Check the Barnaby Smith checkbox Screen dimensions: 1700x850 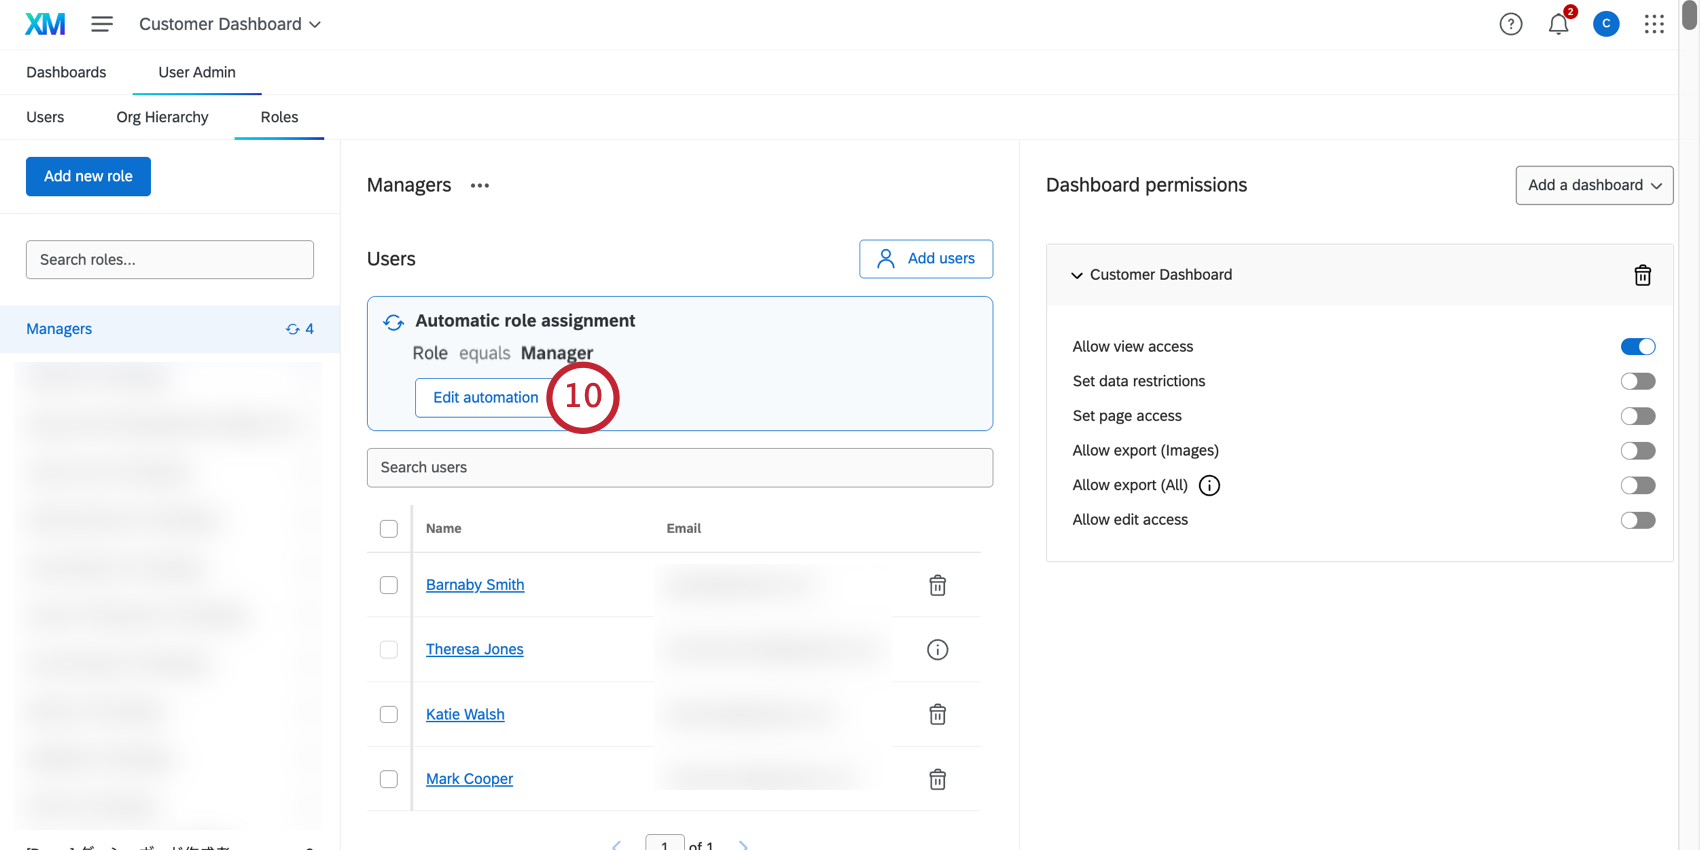coord(389,585)
